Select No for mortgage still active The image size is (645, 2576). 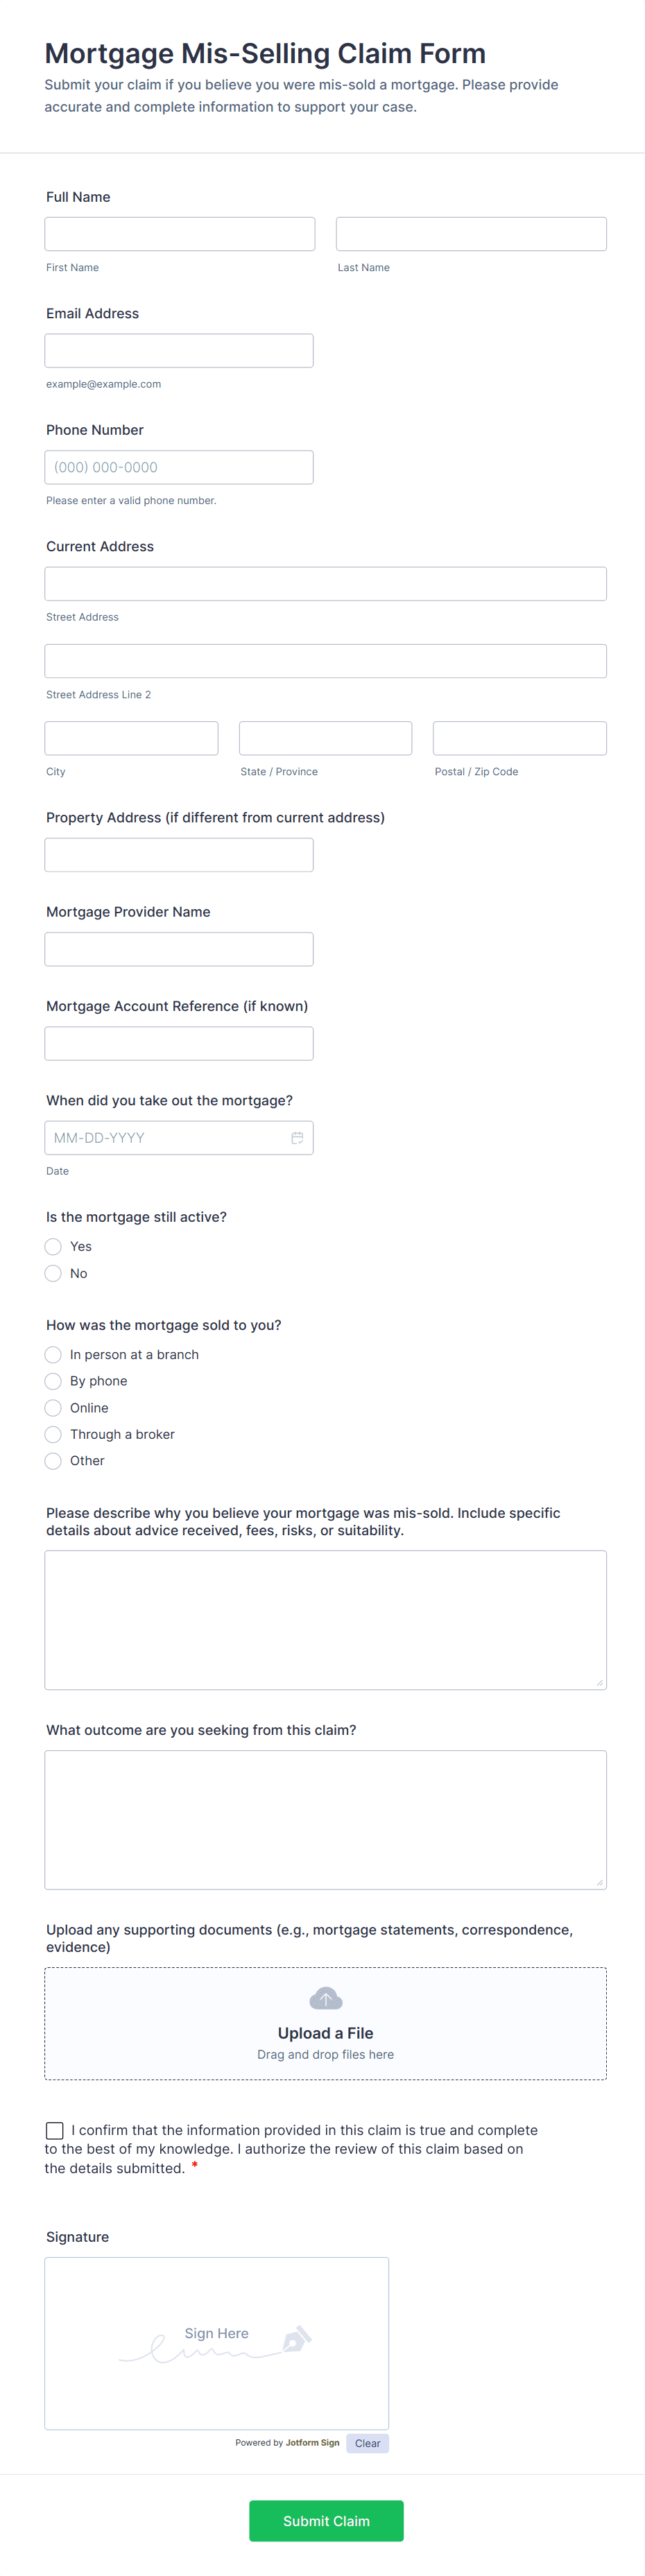[54, 1273]
